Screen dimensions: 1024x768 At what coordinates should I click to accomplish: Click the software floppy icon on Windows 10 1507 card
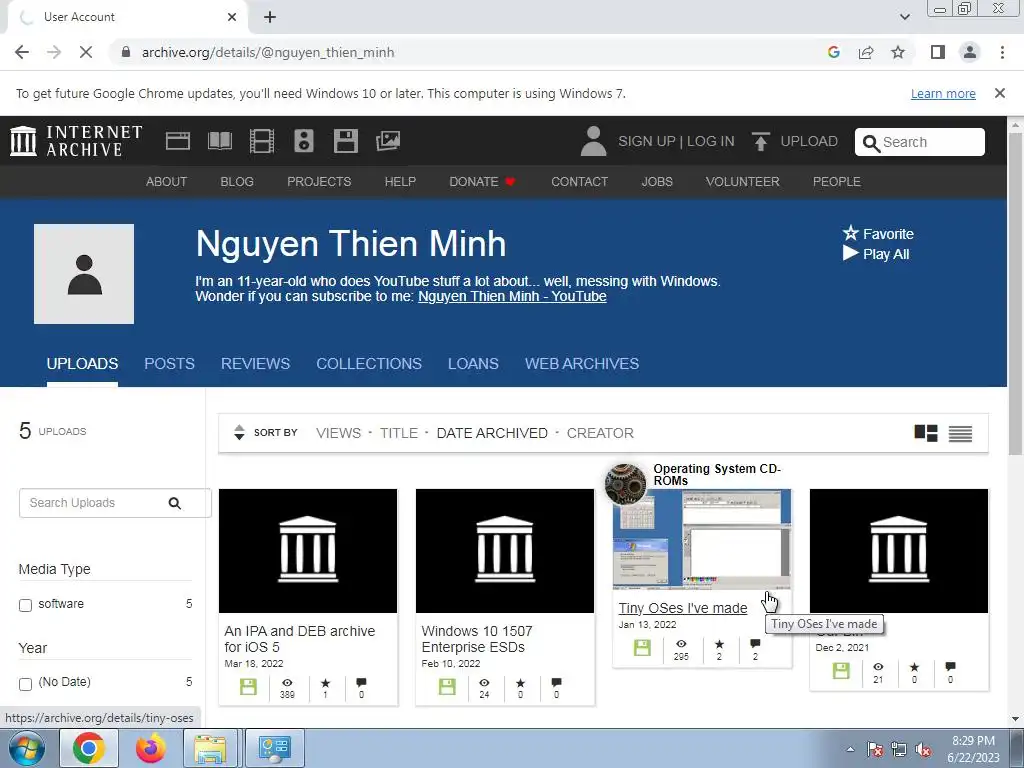447,686
